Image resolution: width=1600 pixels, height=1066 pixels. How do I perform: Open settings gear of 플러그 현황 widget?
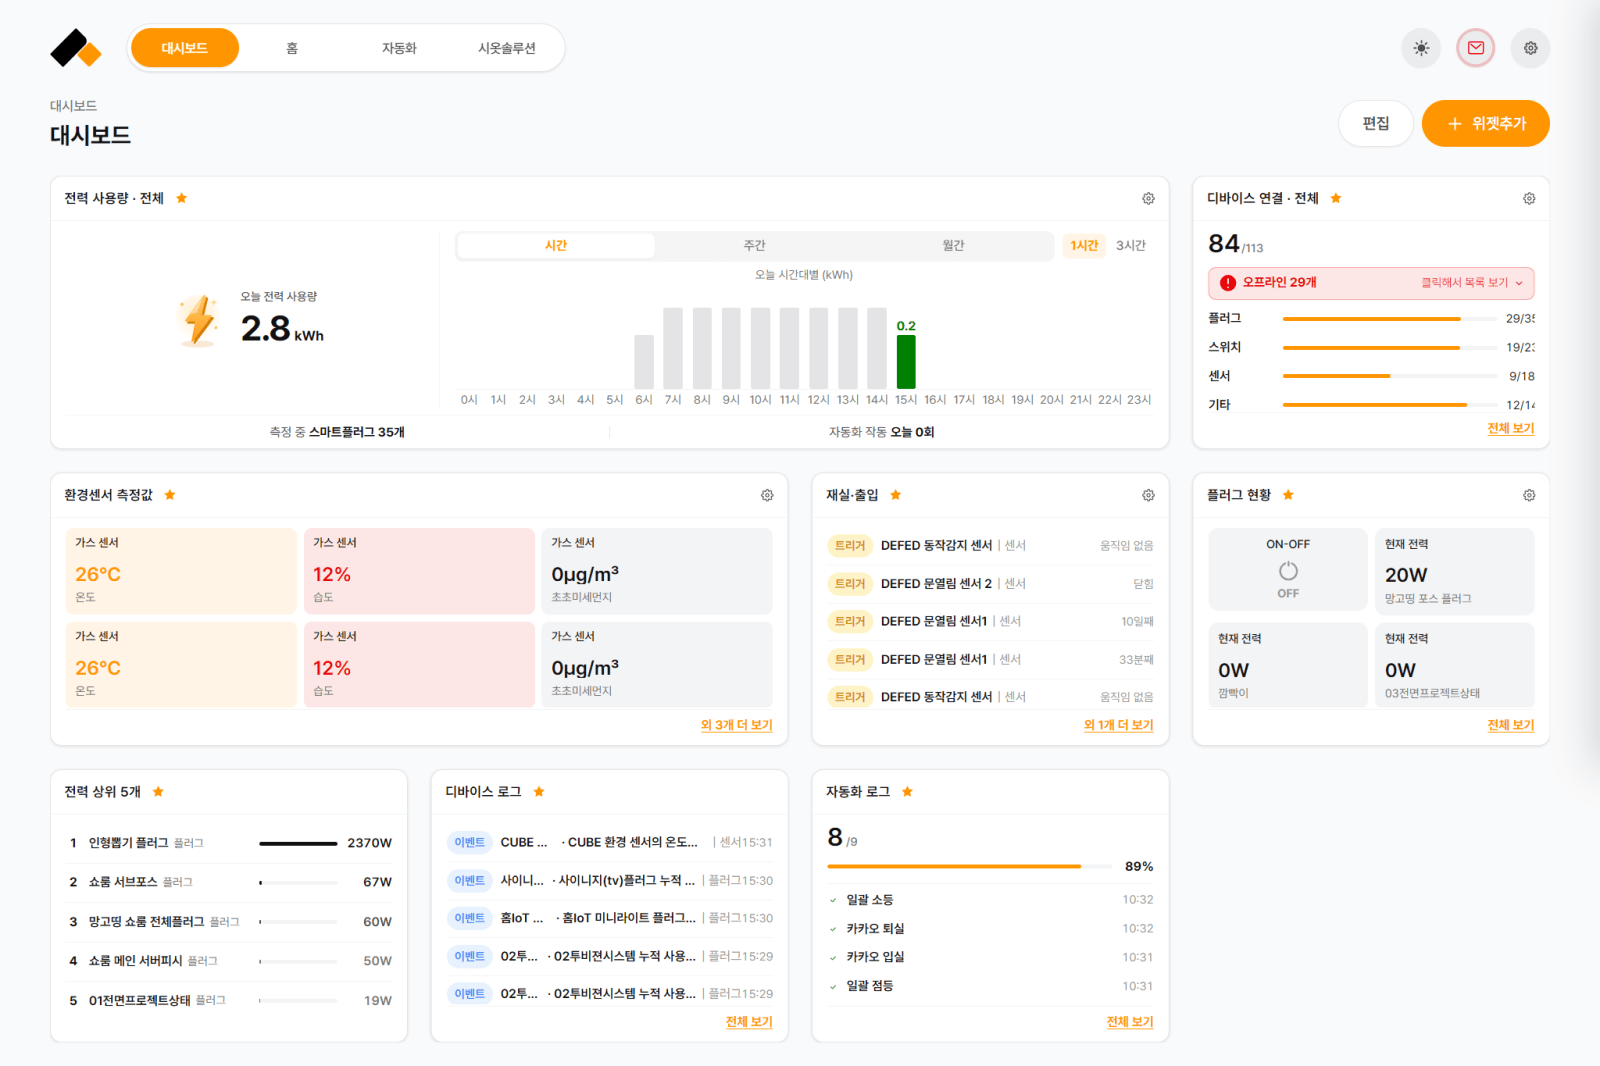[1529, 495]
